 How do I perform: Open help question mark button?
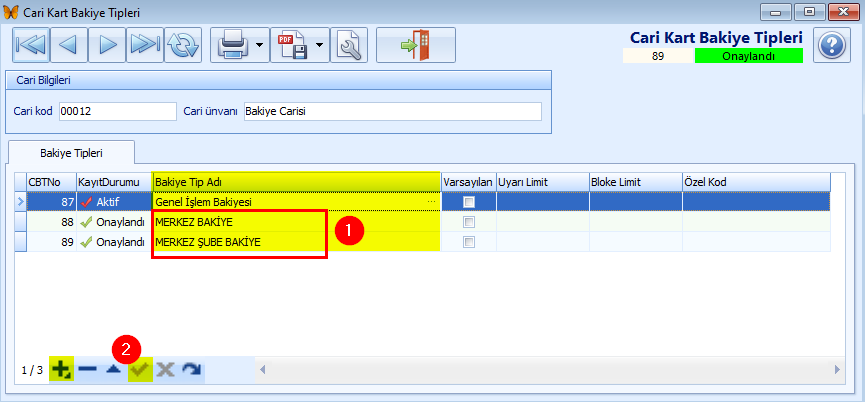click(x=831, y=46)
